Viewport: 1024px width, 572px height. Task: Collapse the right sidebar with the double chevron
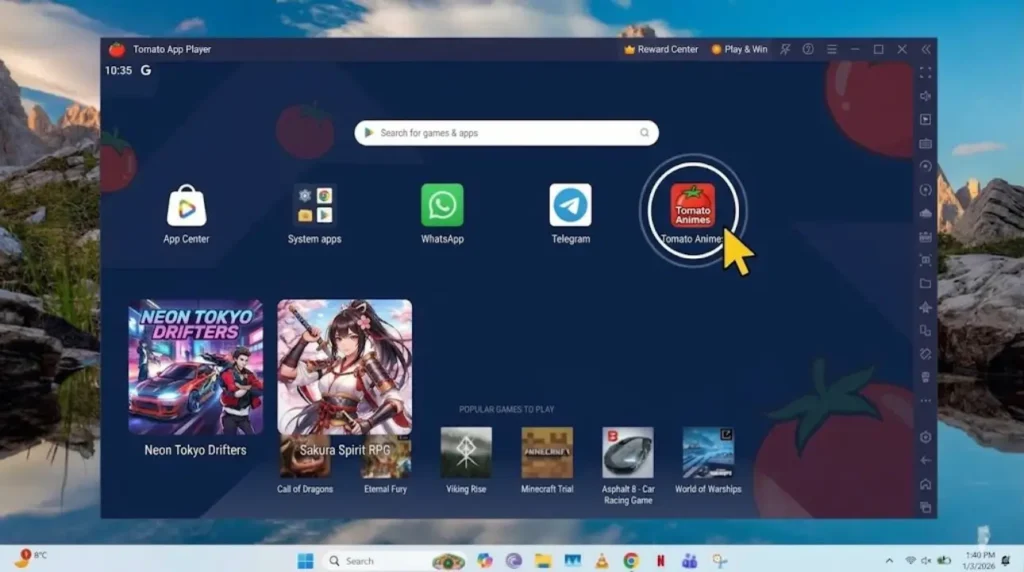tap(925, 49)
